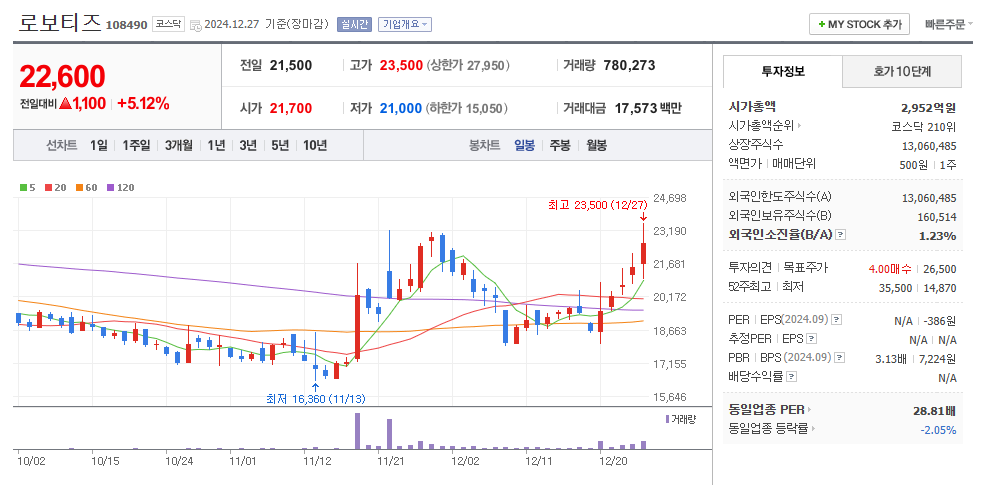981x485 pixels.
Task: Click the +5.12% change rate
Action: (x=143, y=104)
